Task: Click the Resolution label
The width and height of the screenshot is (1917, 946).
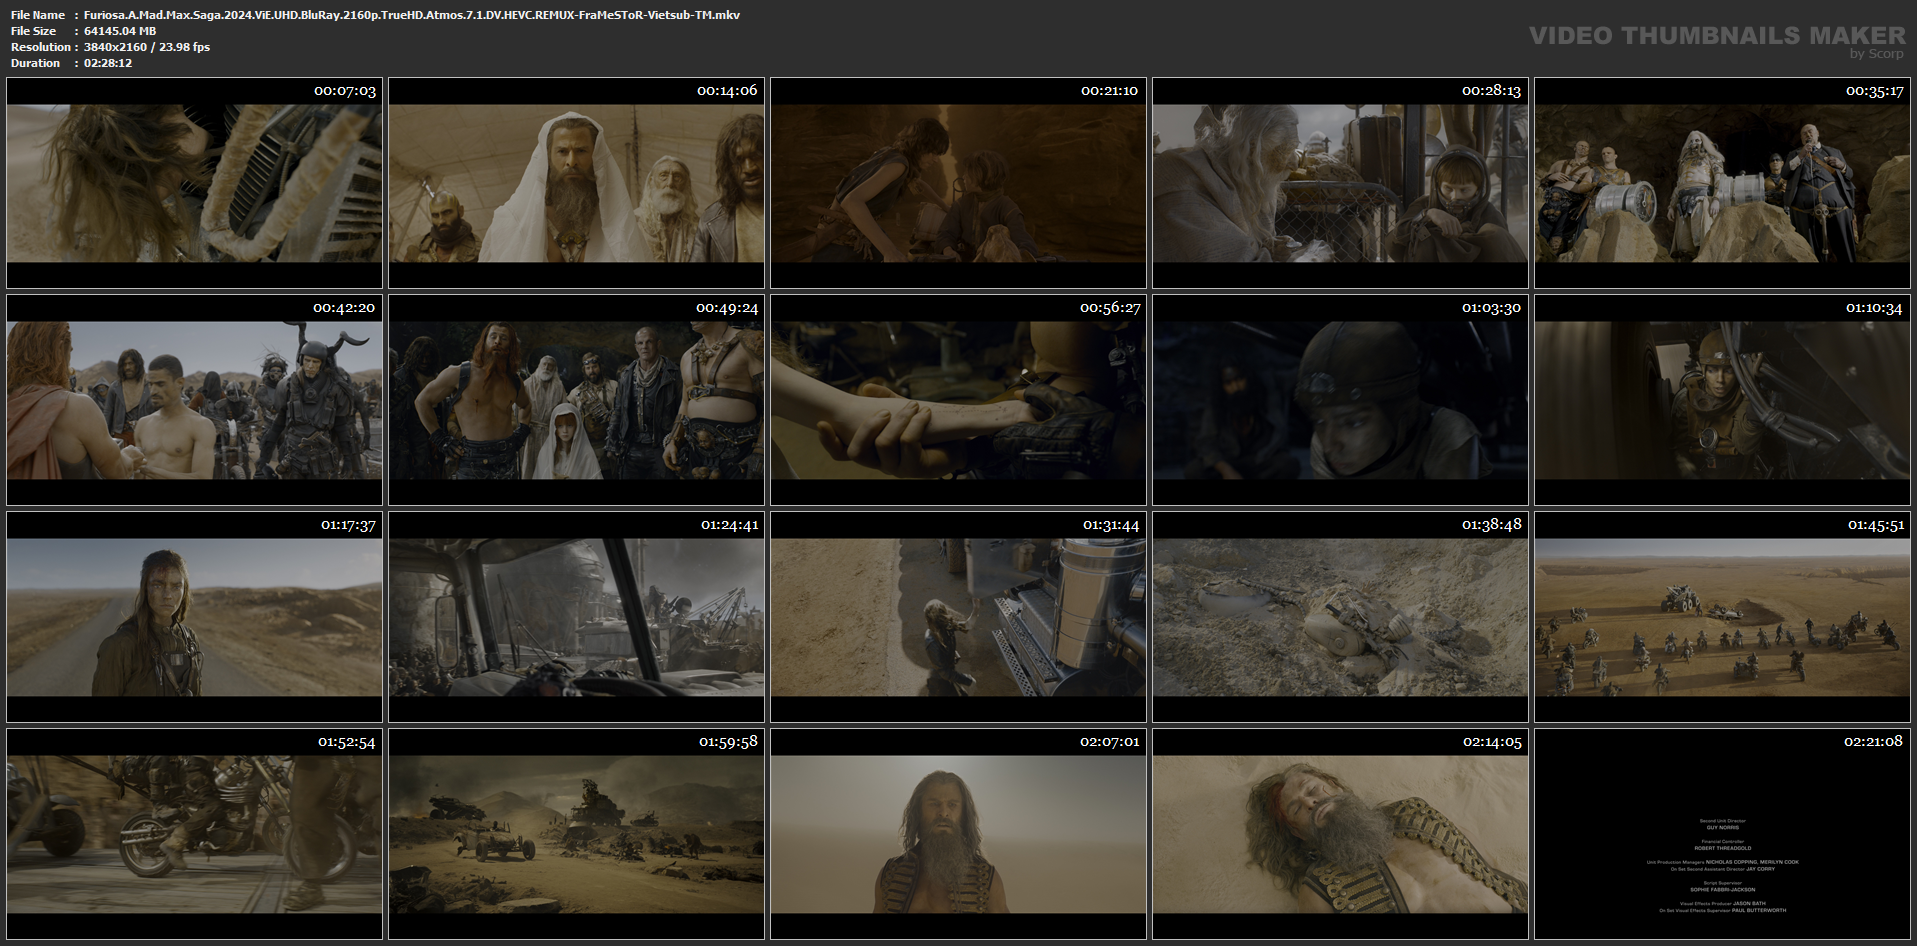Action: (x=41, y=47)
